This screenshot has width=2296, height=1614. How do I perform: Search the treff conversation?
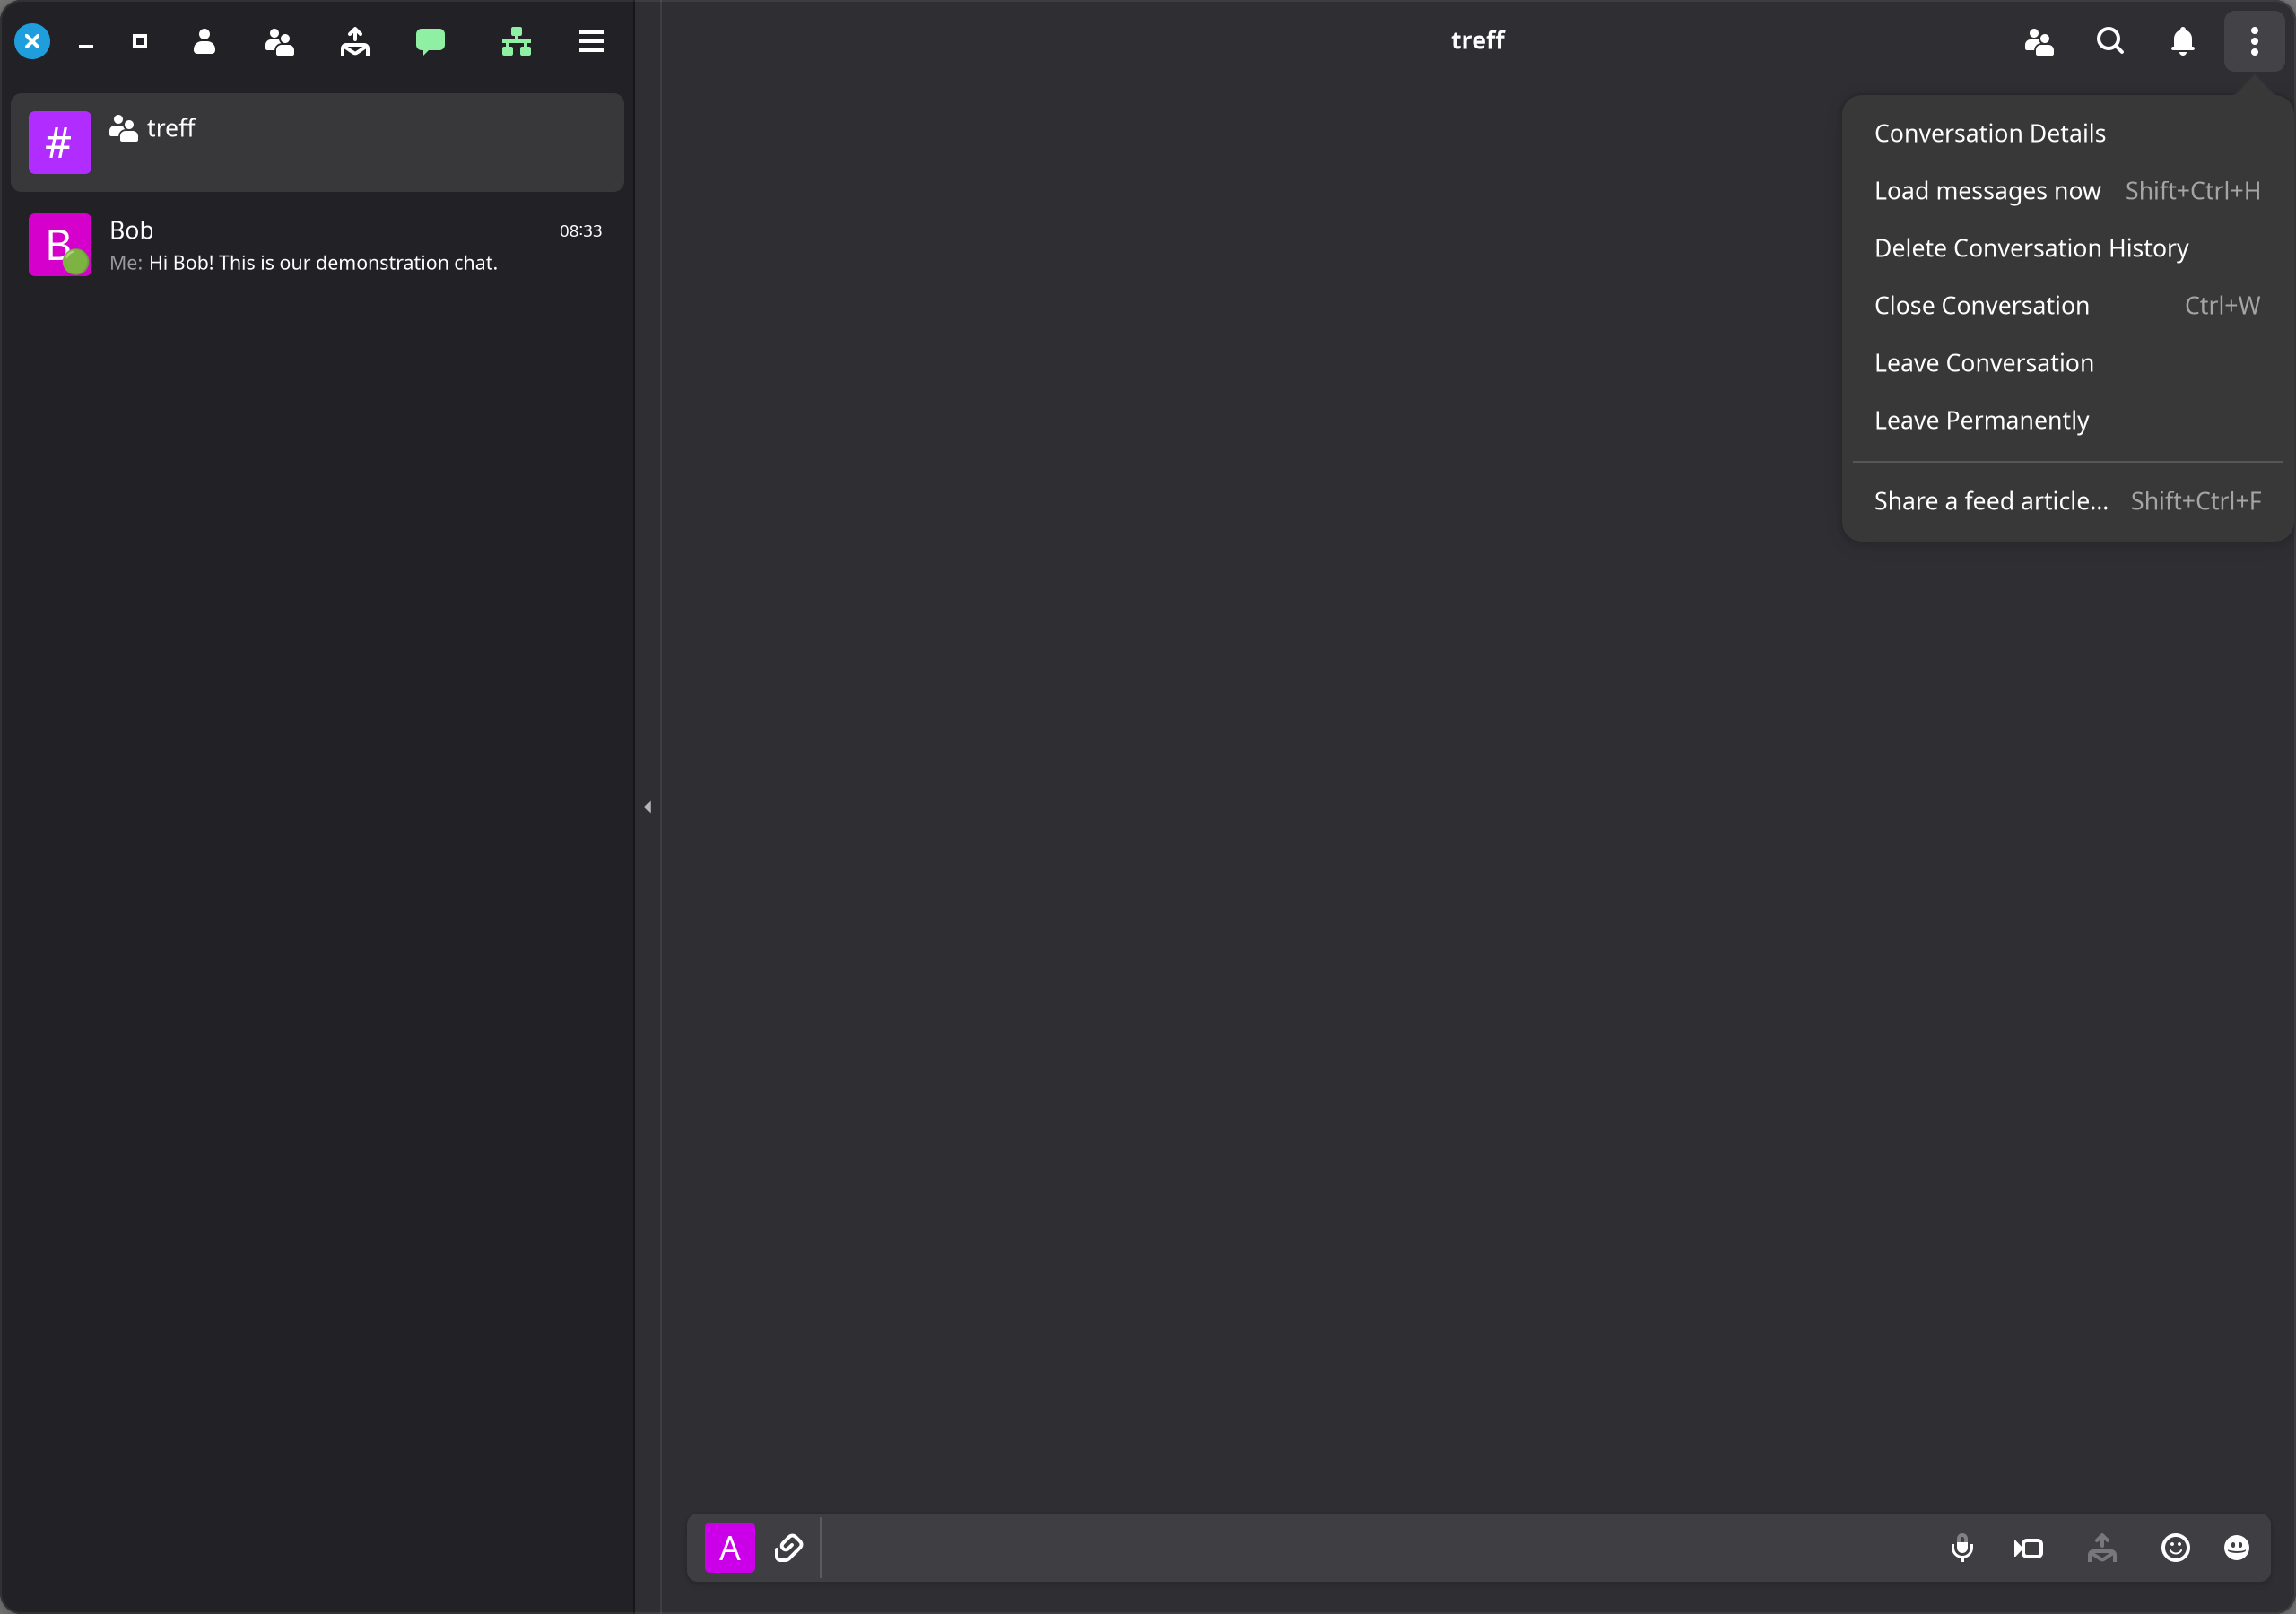(x=2110, y=41)
